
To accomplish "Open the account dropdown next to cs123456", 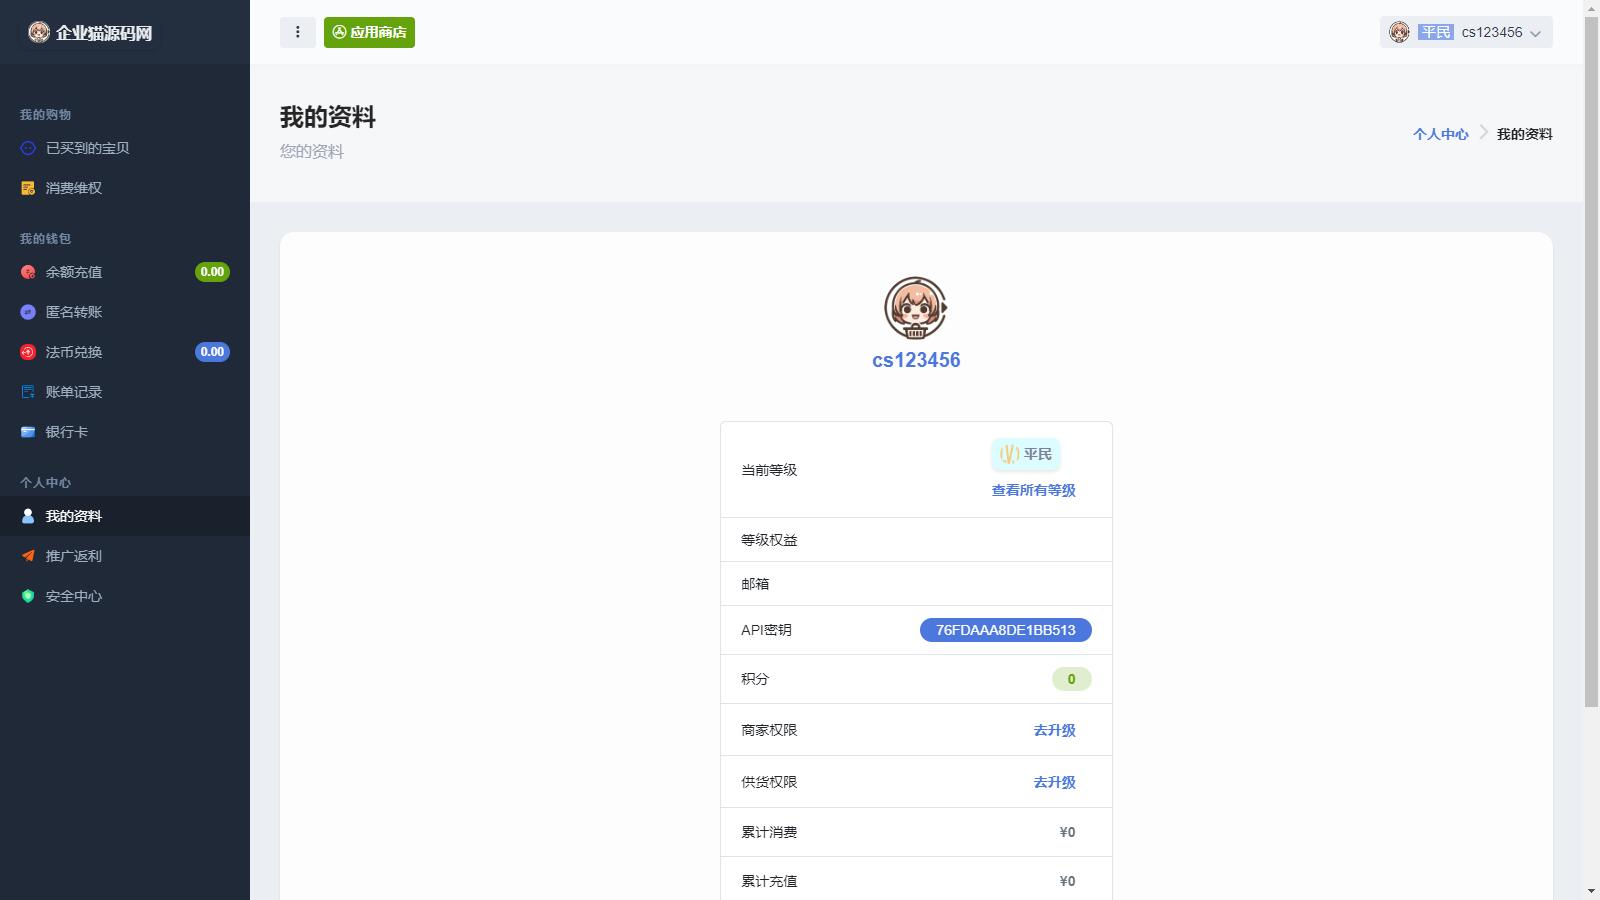I will pos(1537,33).
